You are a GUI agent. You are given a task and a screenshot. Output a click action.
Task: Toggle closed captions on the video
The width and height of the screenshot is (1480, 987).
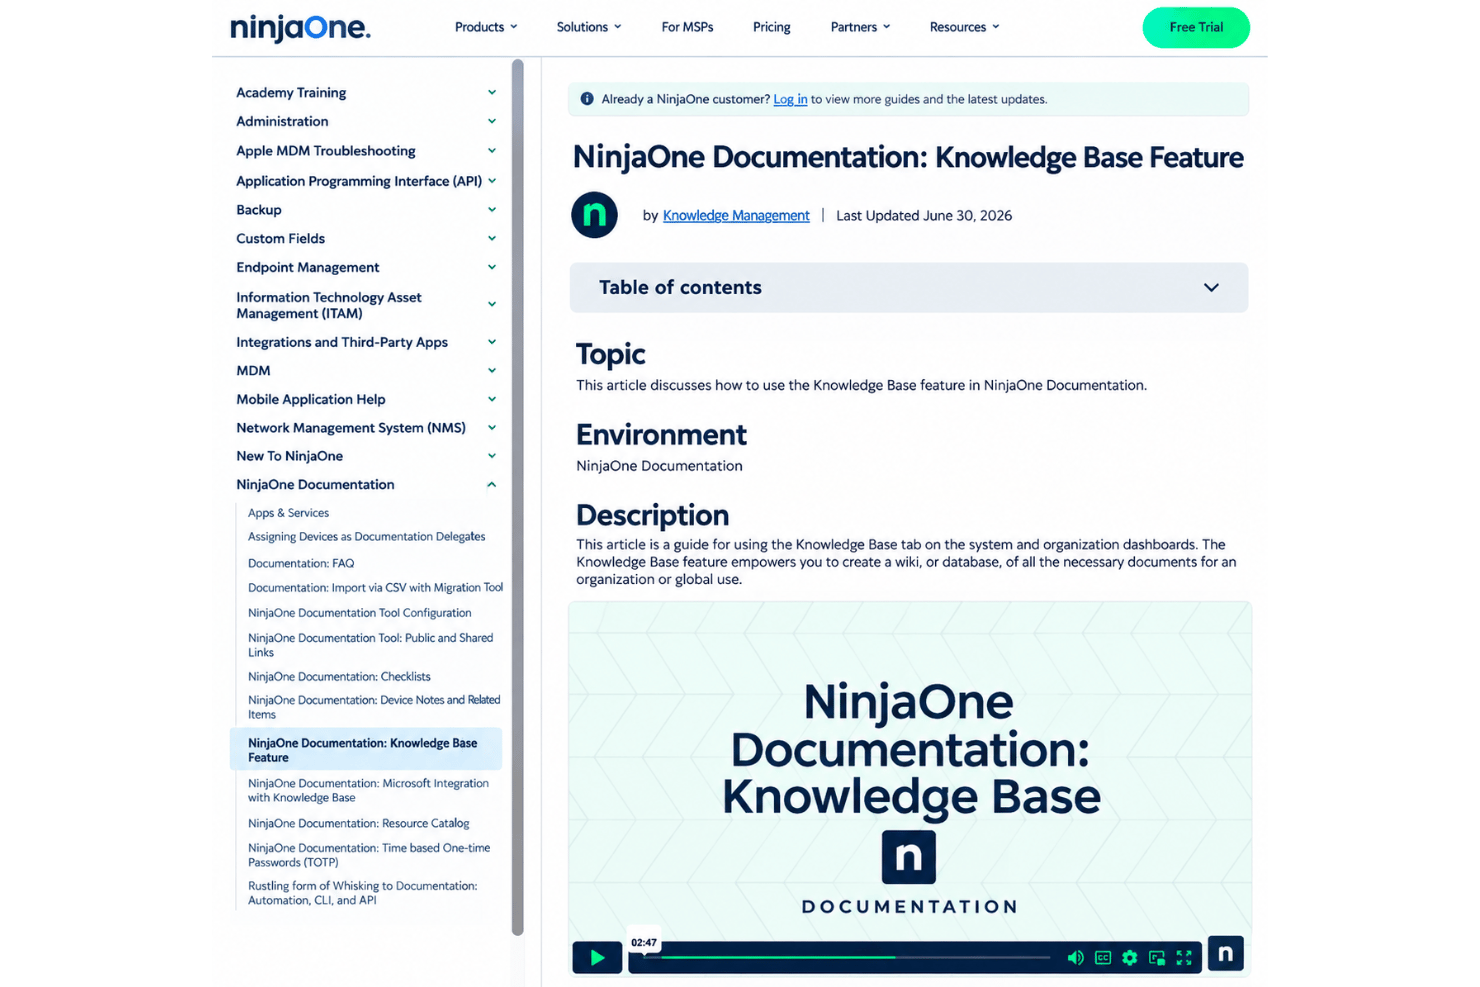pos(1103,957)
